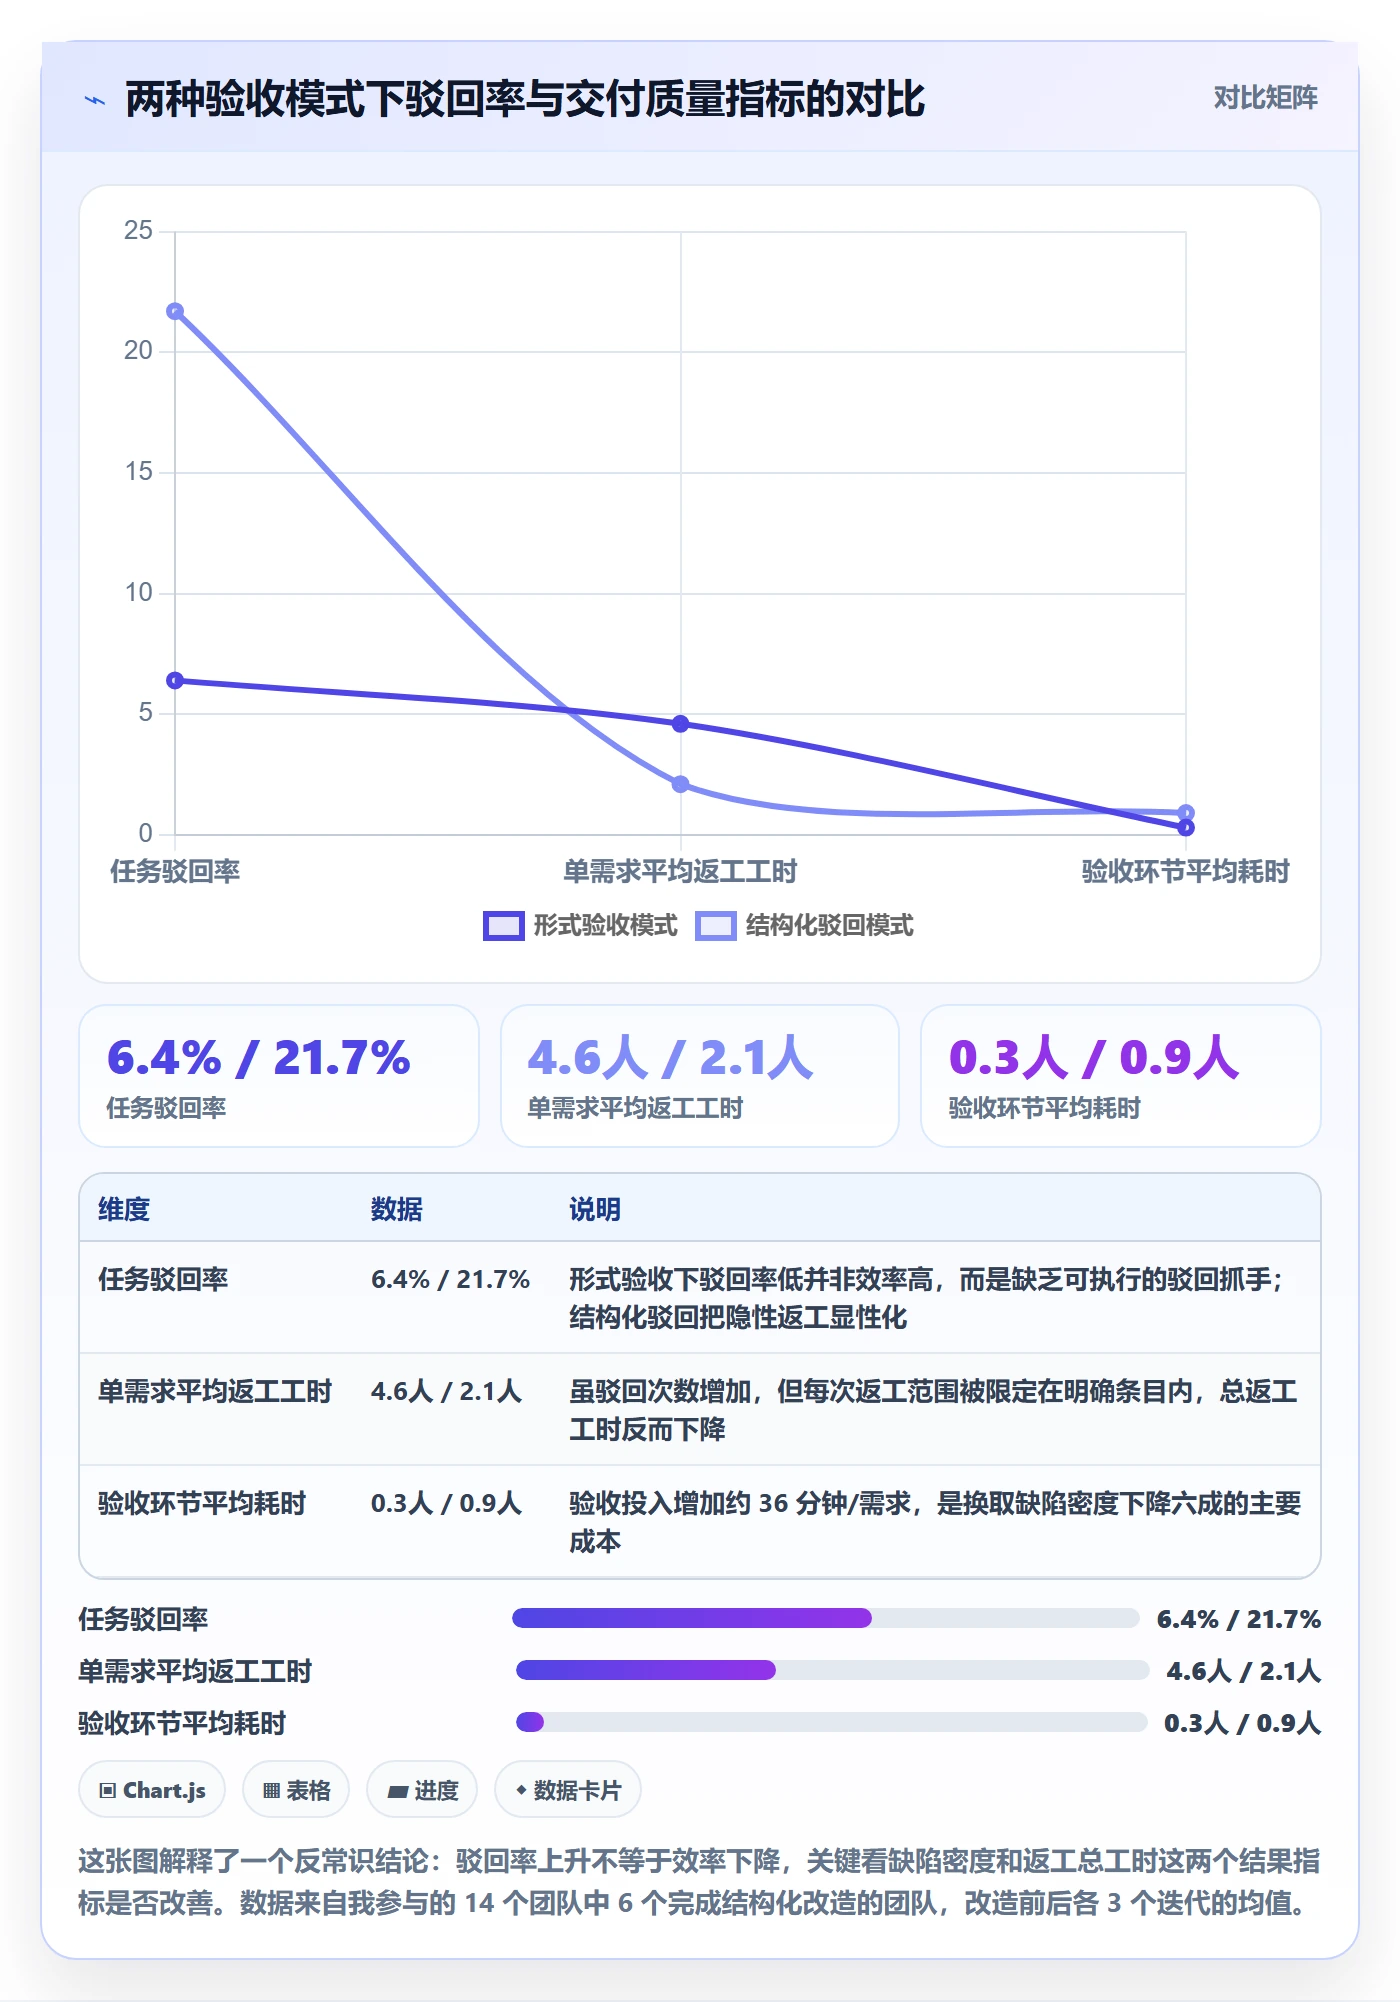The image size is (1400, 2002).
Task: Click the lightning icon beside the title
Action: click(x=95, y=100)
